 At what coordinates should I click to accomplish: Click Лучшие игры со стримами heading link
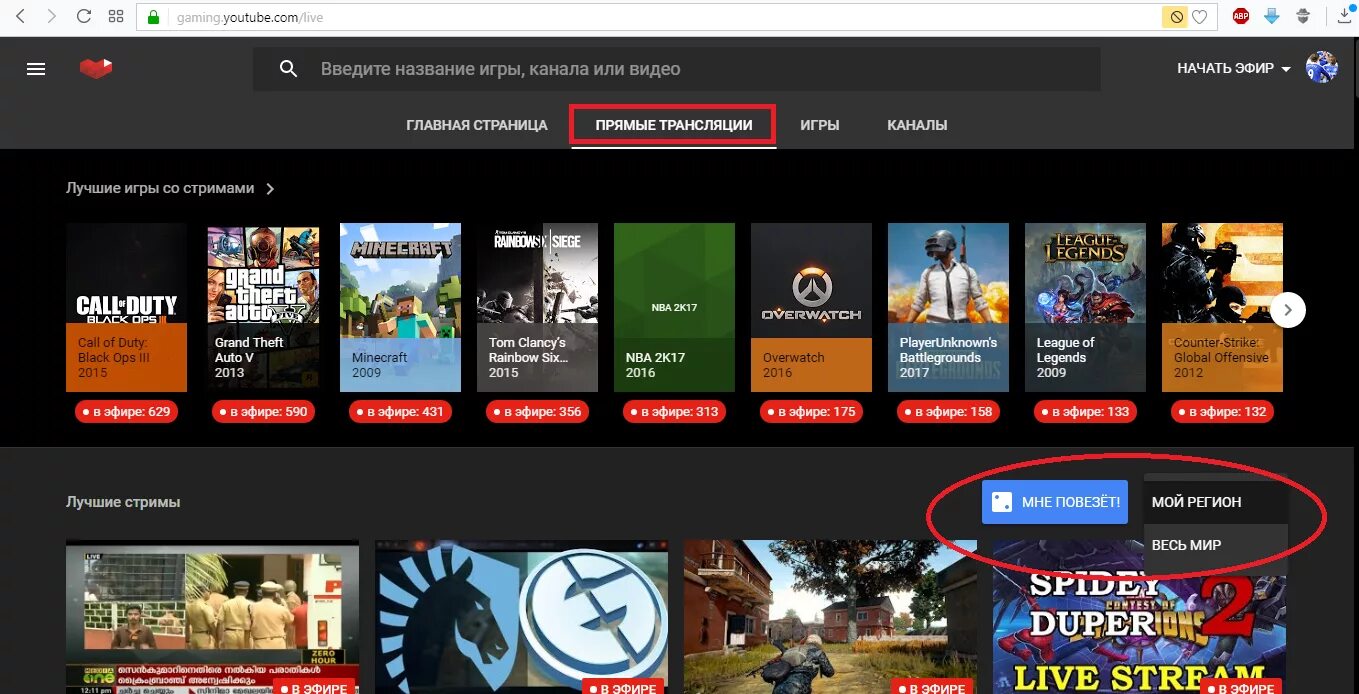click(160, 188)
